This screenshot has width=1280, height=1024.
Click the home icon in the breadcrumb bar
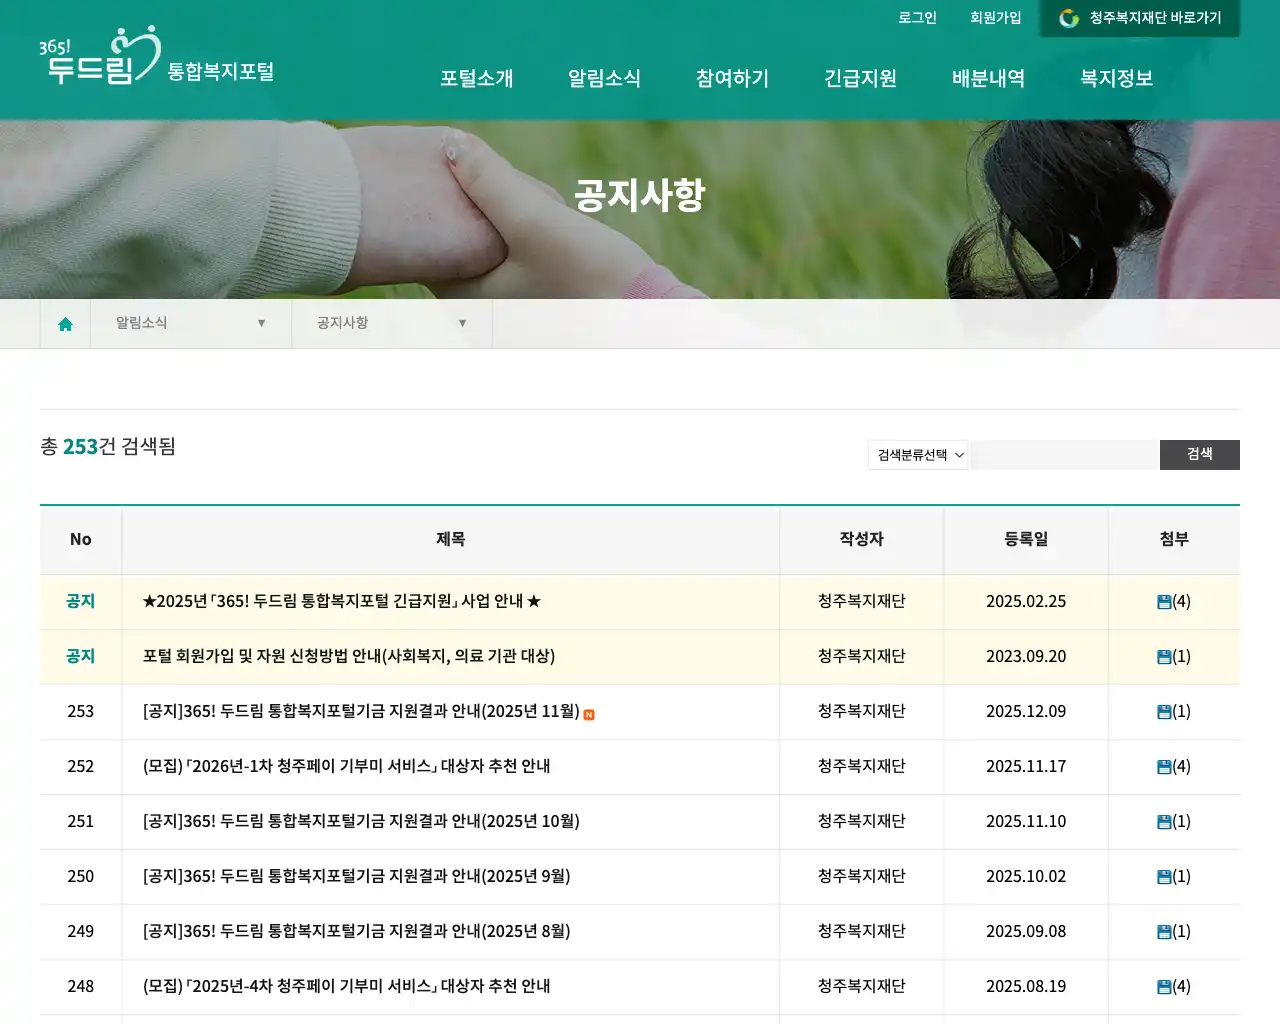click(65, 323)
